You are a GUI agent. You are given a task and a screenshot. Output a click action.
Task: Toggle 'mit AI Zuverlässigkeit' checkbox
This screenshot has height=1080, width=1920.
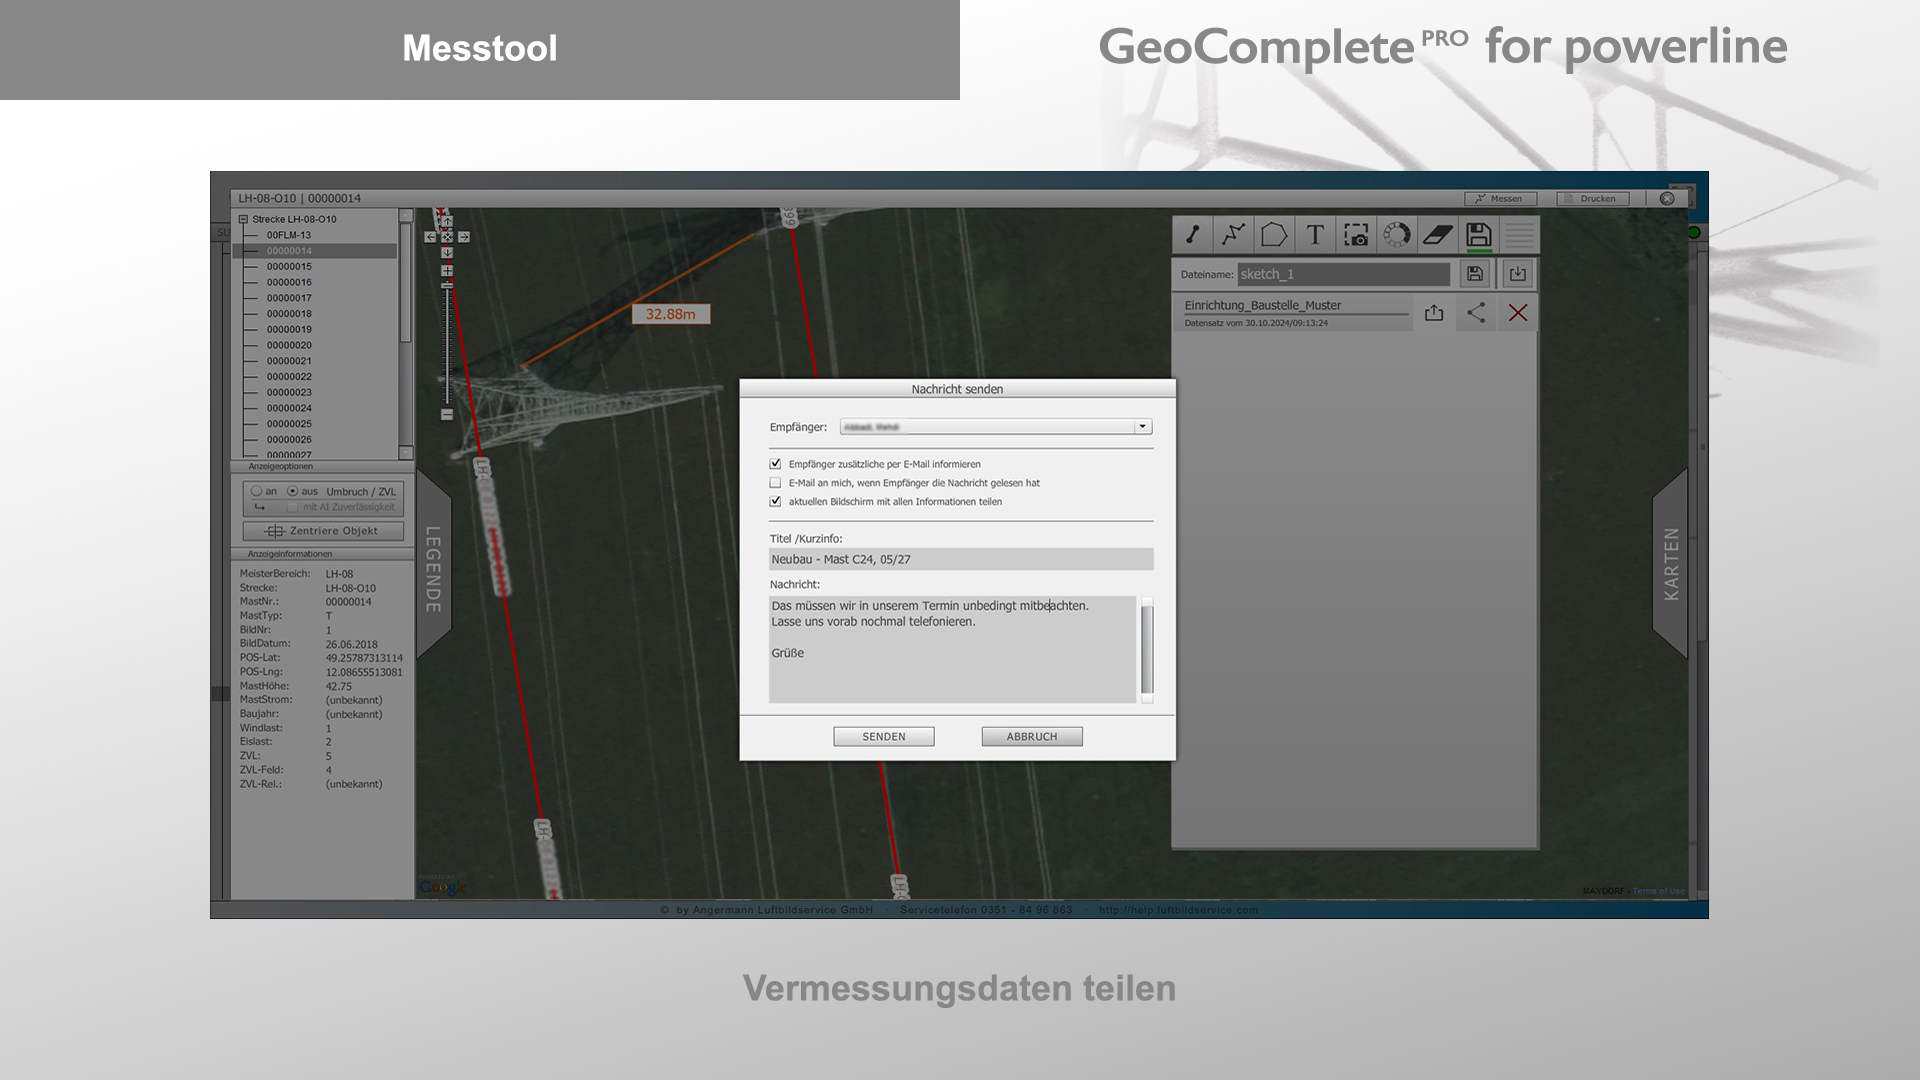tap(293, 507)
